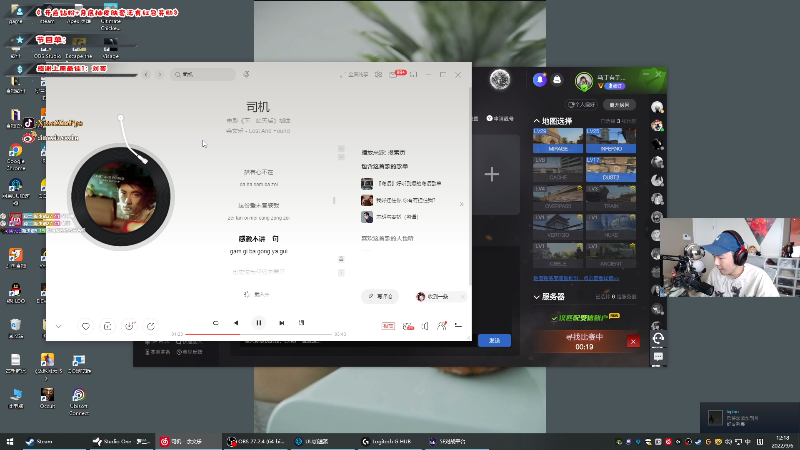This screenshot has height=450, width=800.
Task: Share the current song
Action: [x=151, y=326]
